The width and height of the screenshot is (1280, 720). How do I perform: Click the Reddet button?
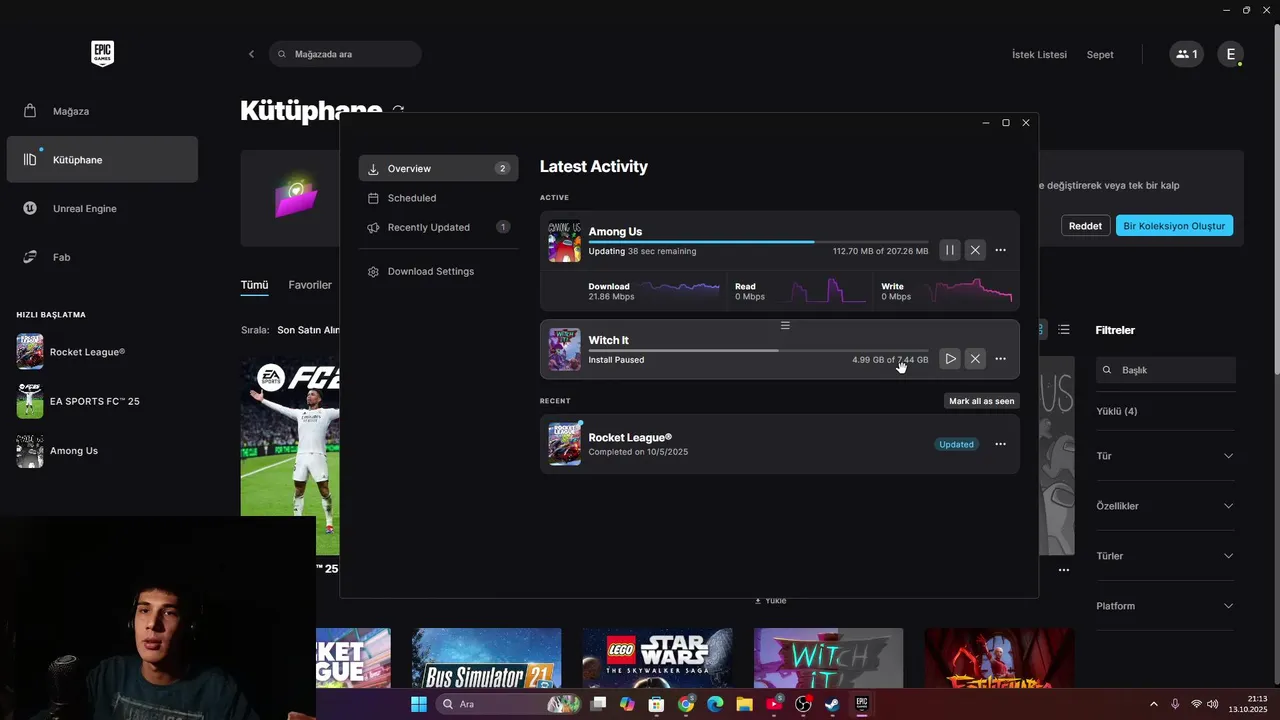click(1085, 226)
